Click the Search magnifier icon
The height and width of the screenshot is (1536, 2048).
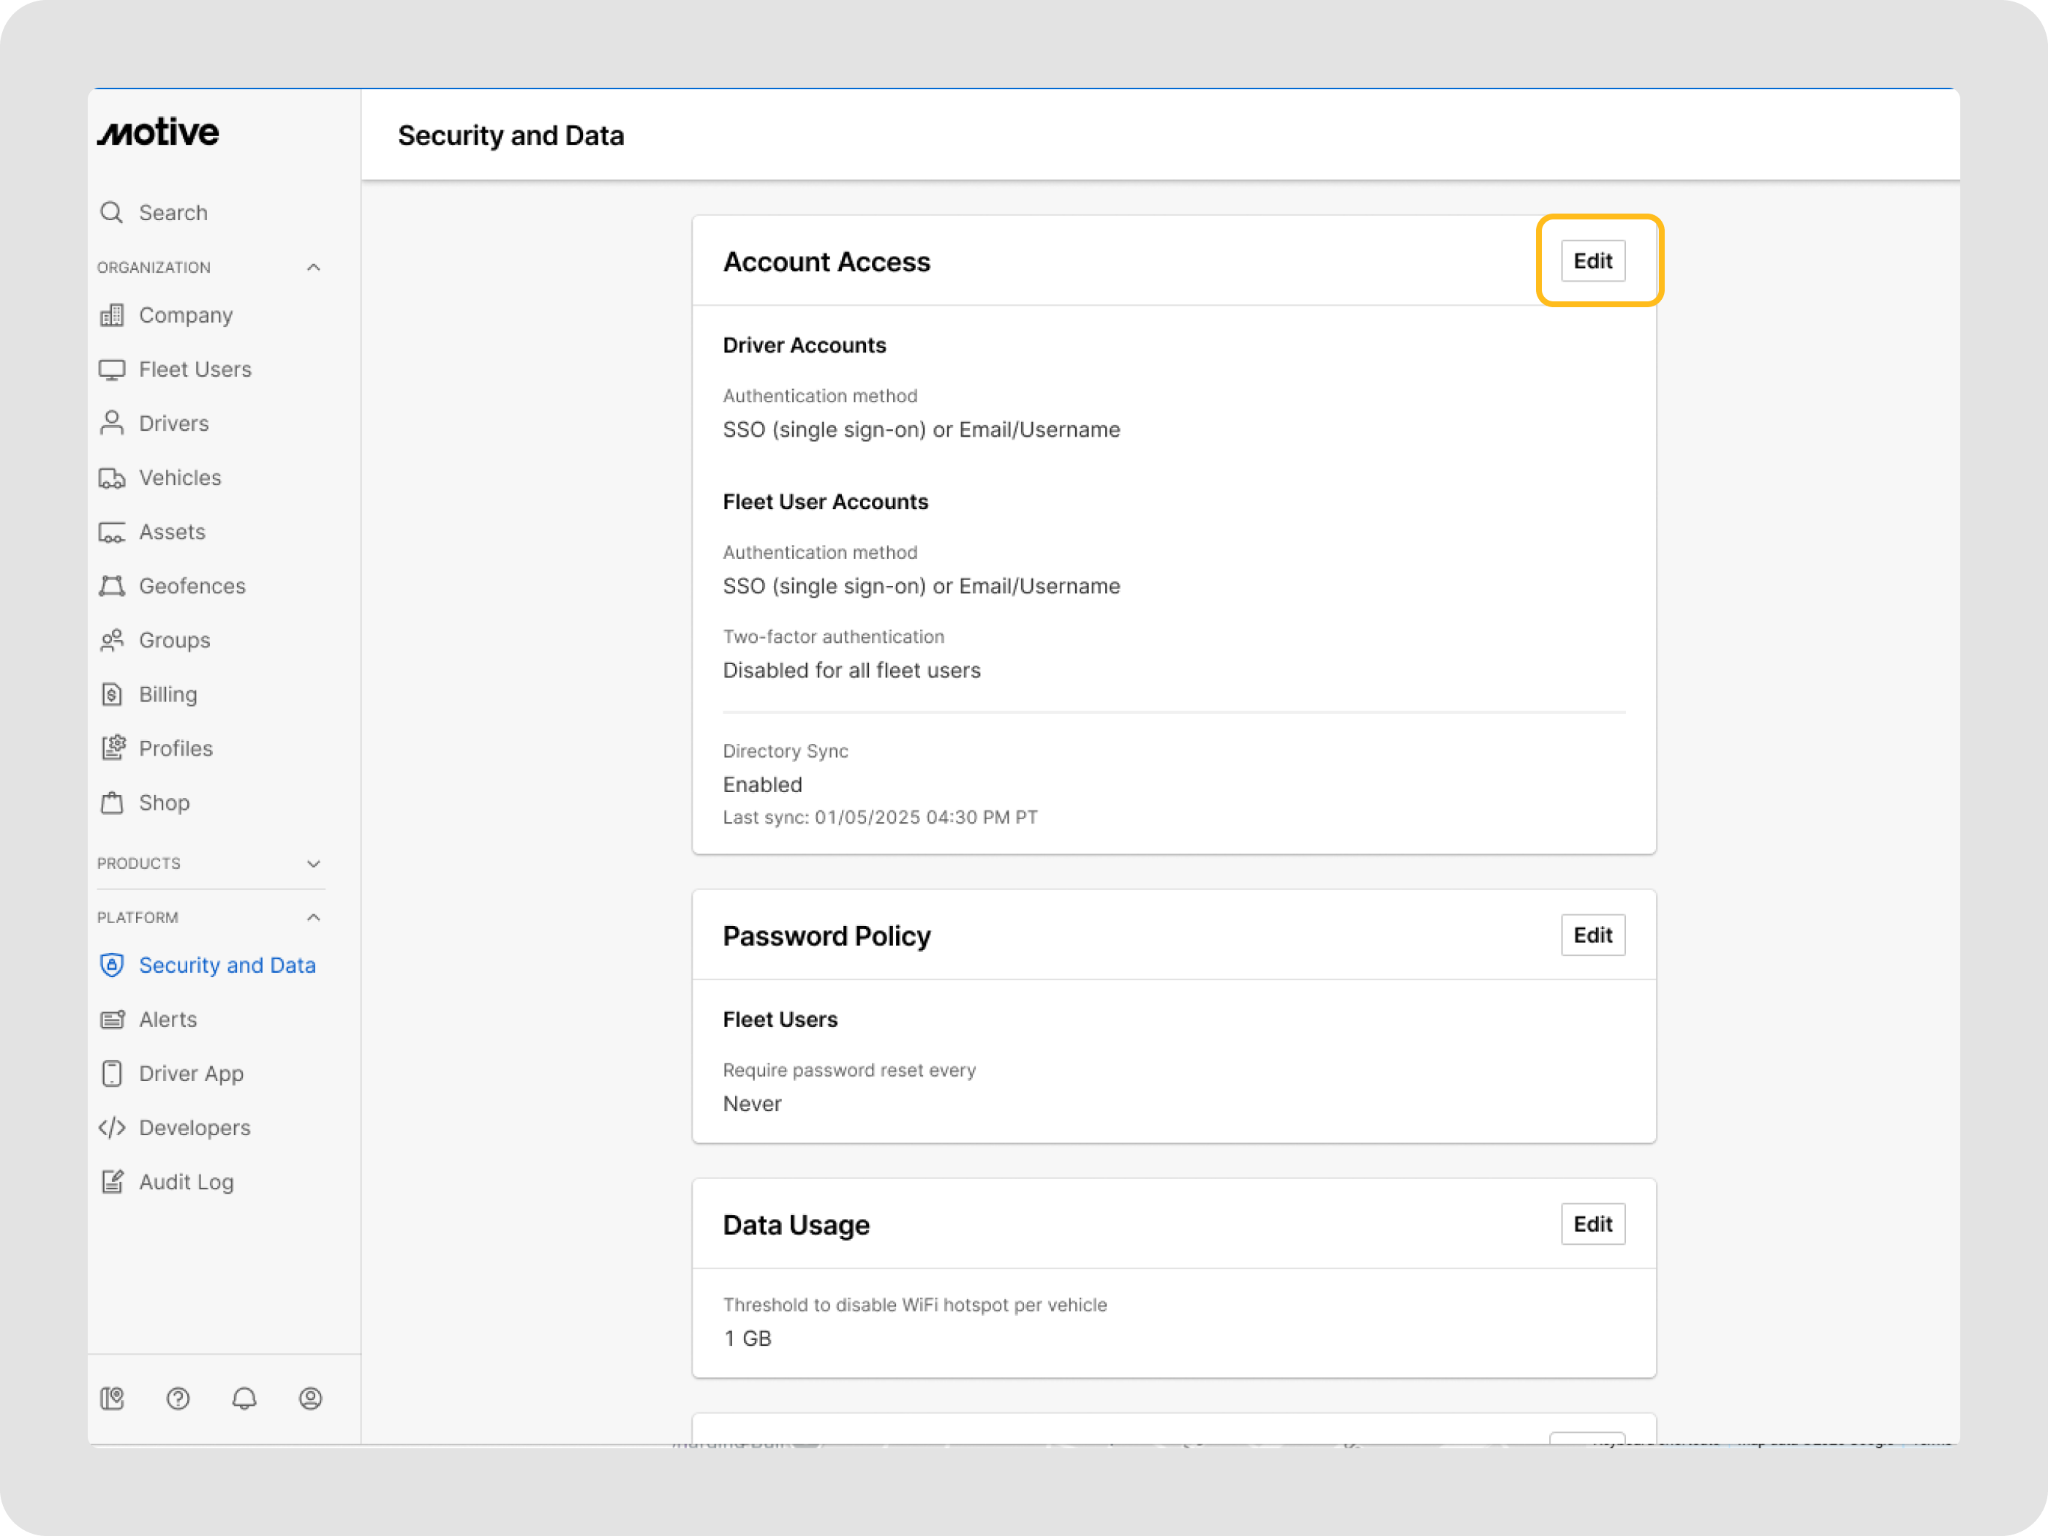pos(112,212)
